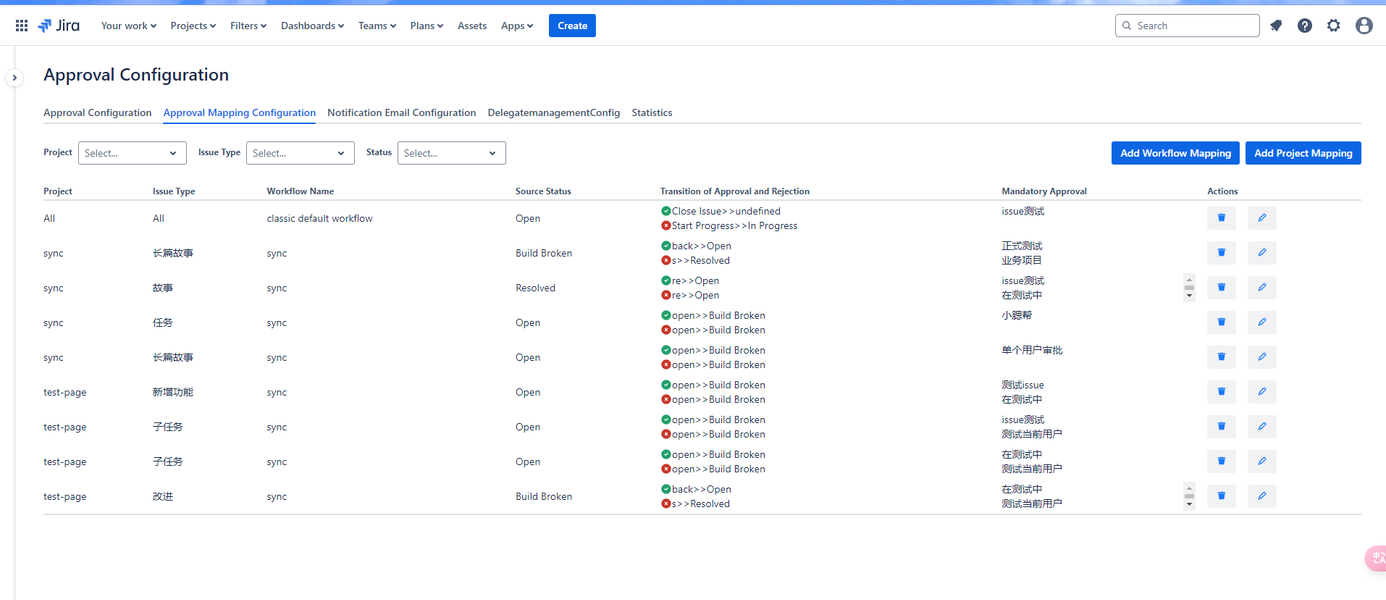Viewport: 1386px width, 600px height.
Task: Open the DelegatemanagementConfig tab
Action: pyautogui.click(x=554, y=113)
